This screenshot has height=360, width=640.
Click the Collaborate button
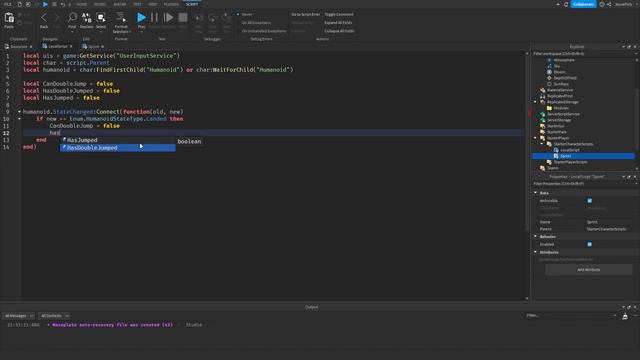pos(583,4)
